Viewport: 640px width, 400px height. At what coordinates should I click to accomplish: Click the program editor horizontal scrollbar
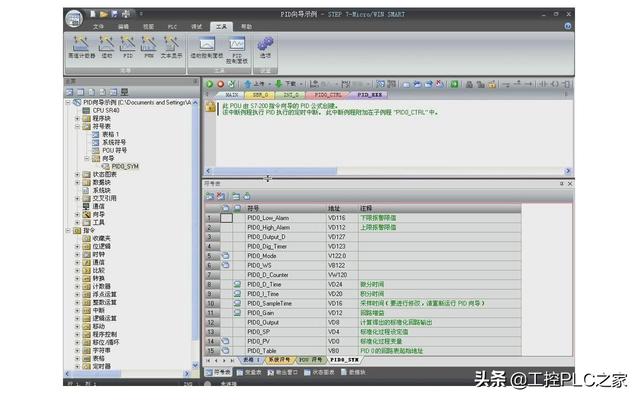click(x=388, y=171)
